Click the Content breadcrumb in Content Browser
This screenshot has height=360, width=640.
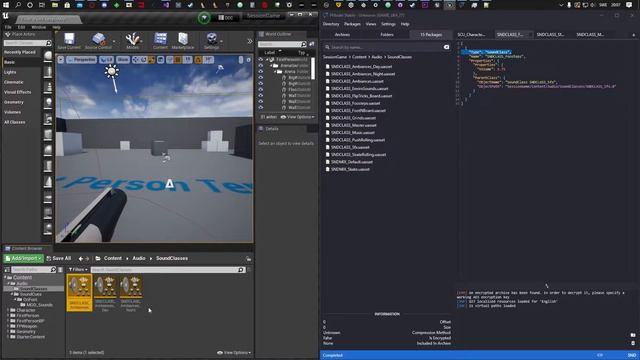click(113, 258)
